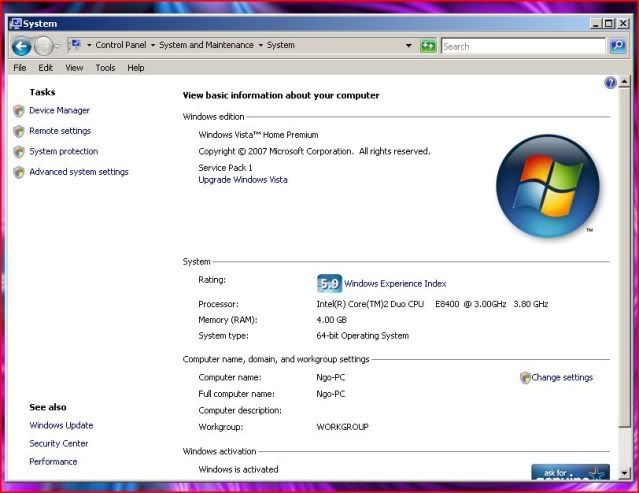The height and width of the screenshot is (493, 639).
Task: Open Remote settings task link
Action: 60,131
